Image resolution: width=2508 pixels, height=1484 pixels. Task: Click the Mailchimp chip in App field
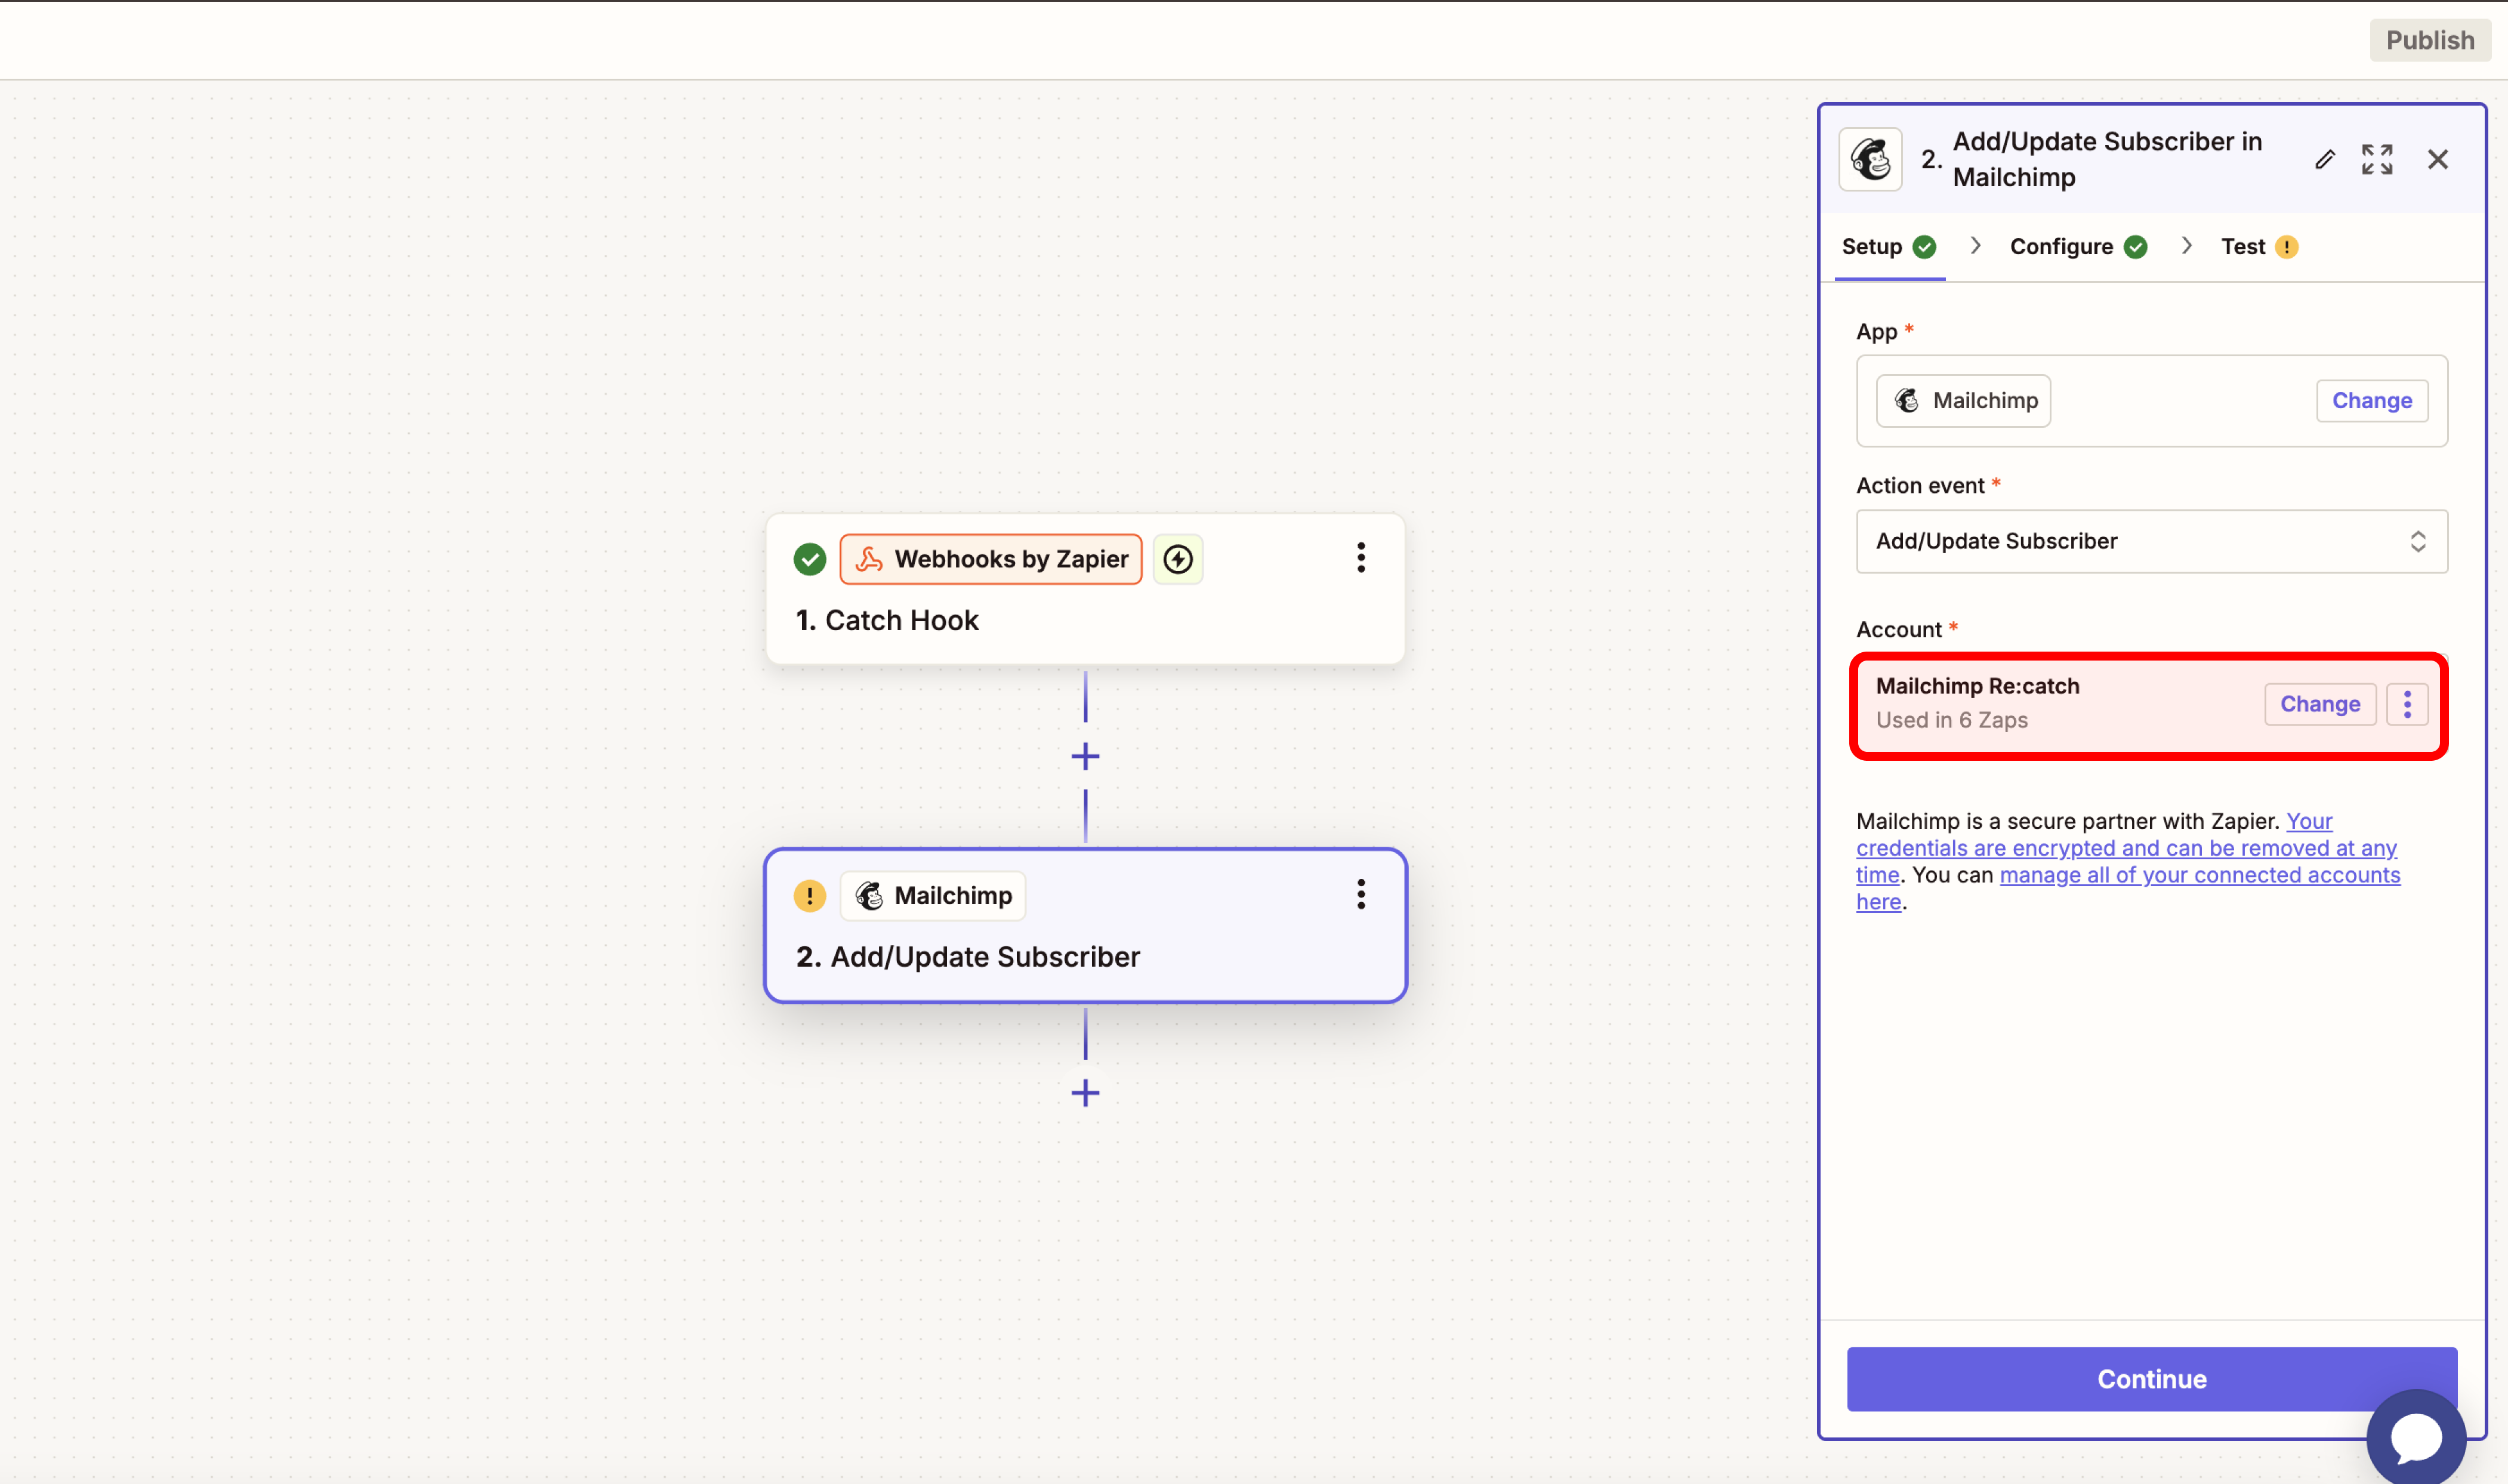1963,401
